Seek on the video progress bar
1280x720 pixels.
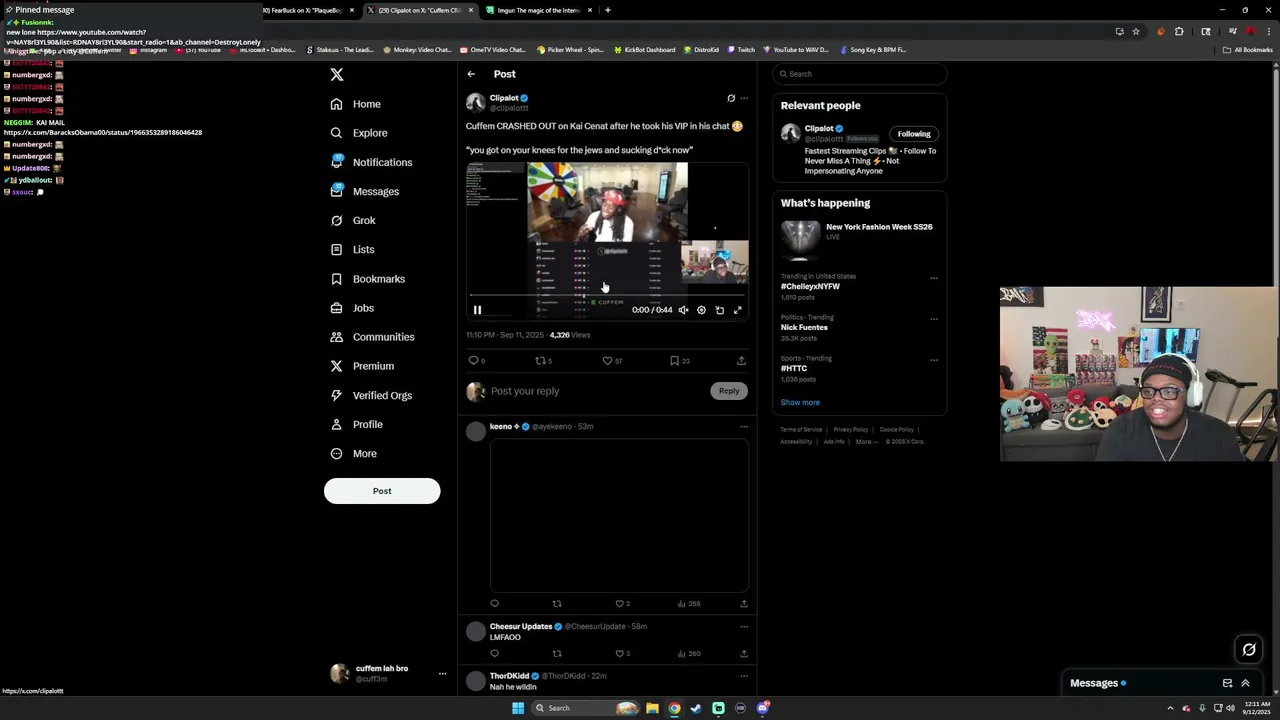[607, 296]
